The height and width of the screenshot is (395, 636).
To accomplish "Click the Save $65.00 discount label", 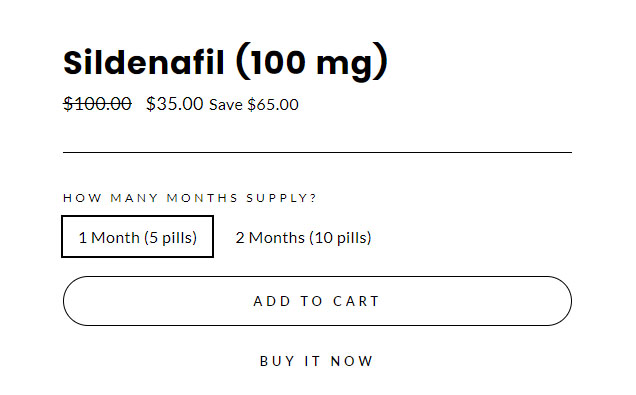I will tap(254, 105).
